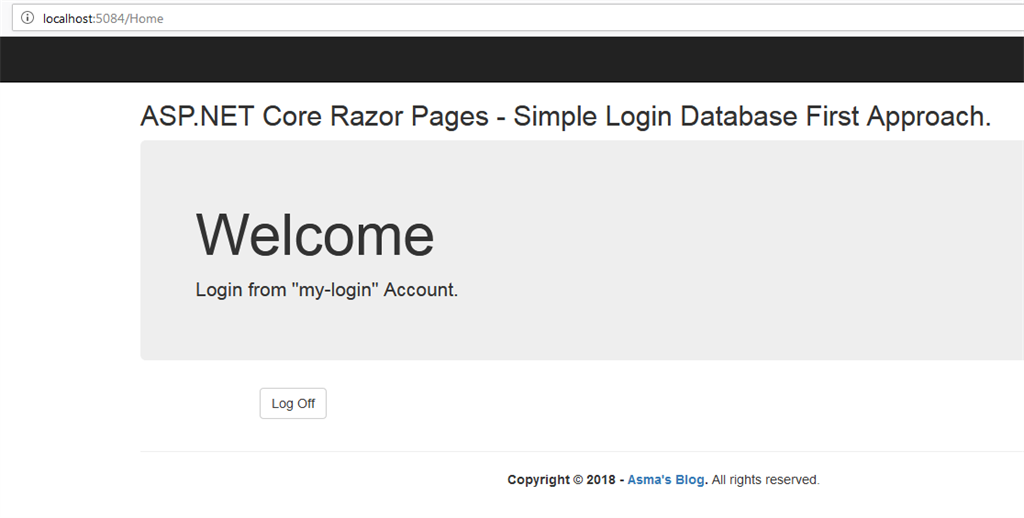Open the Asma's Blog link
The image size is (1024, 518).
tap(666, 480)
